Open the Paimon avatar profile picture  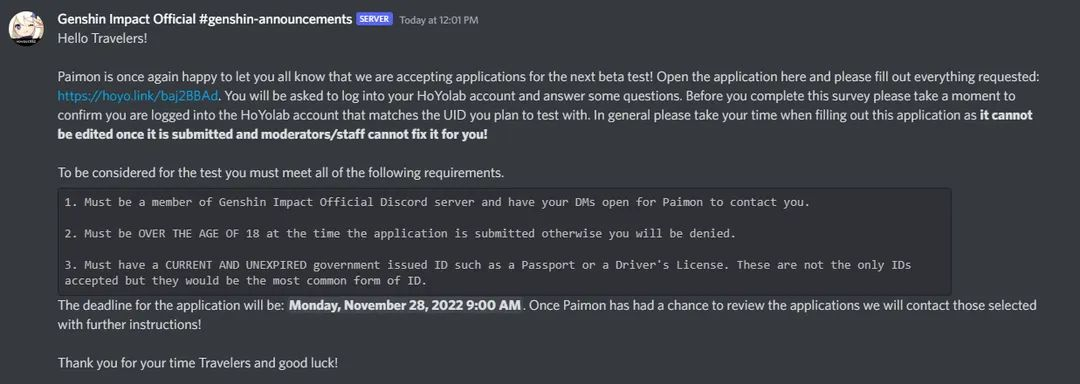click(28, 28)
